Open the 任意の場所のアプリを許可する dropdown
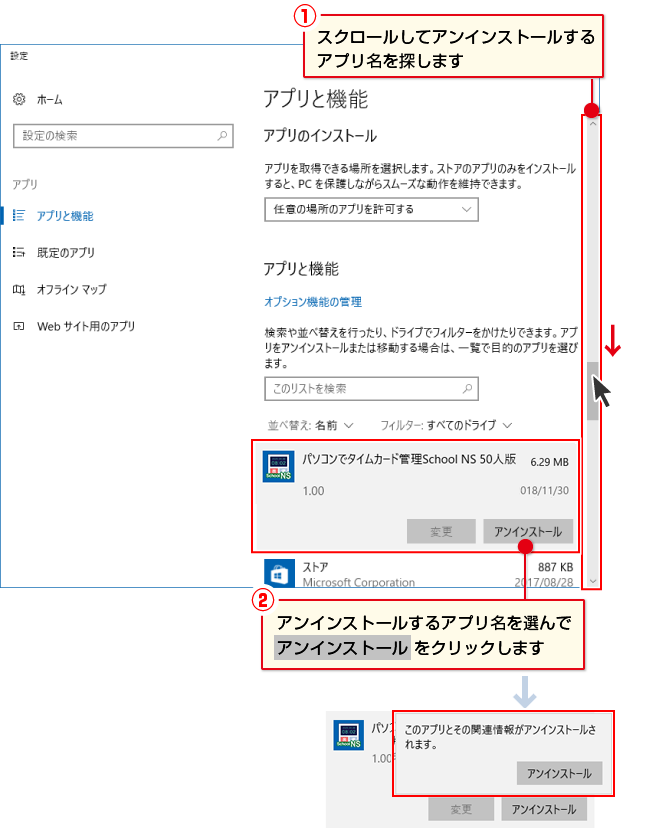The width and height of the screenshot is (646, 830). (x=370, y=209)
